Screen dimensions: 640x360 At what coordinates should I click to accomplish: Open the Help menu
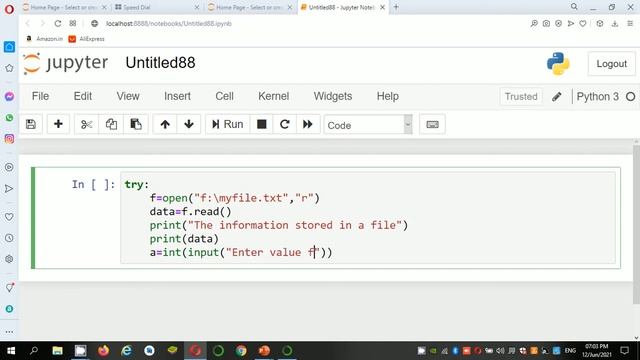(387, 96)
